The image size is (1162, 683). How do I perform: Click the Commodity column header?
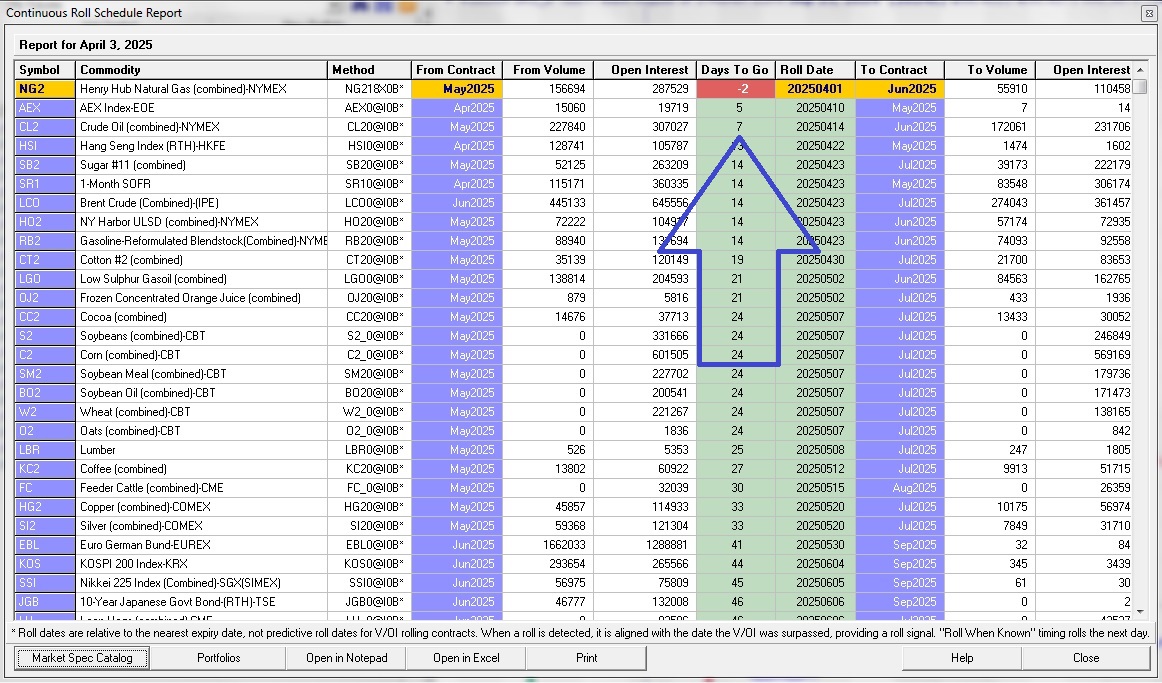pos(200,70)
